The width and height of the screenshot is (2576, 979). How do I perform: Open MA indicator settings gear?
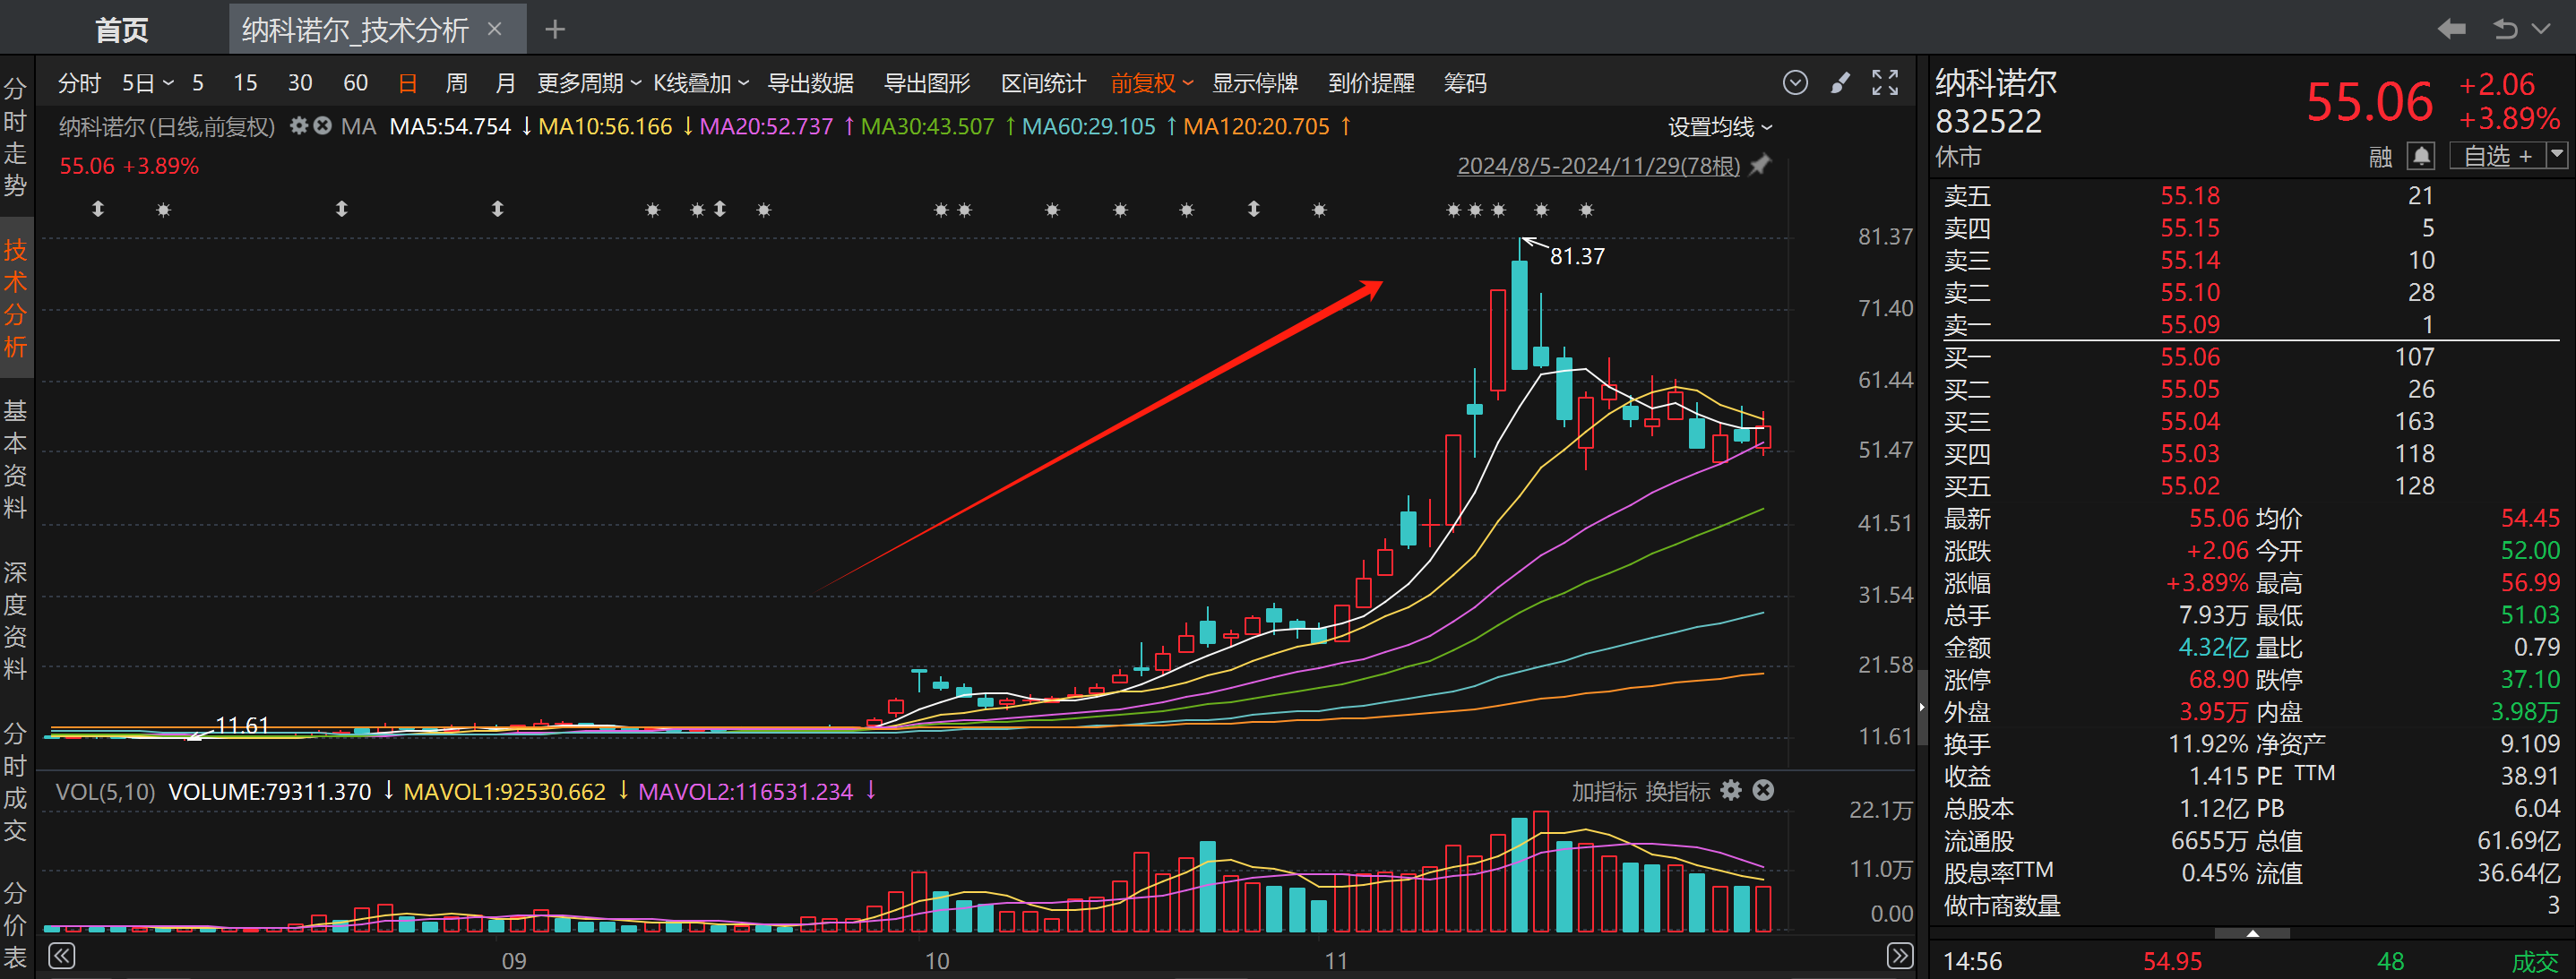(298, 126)
